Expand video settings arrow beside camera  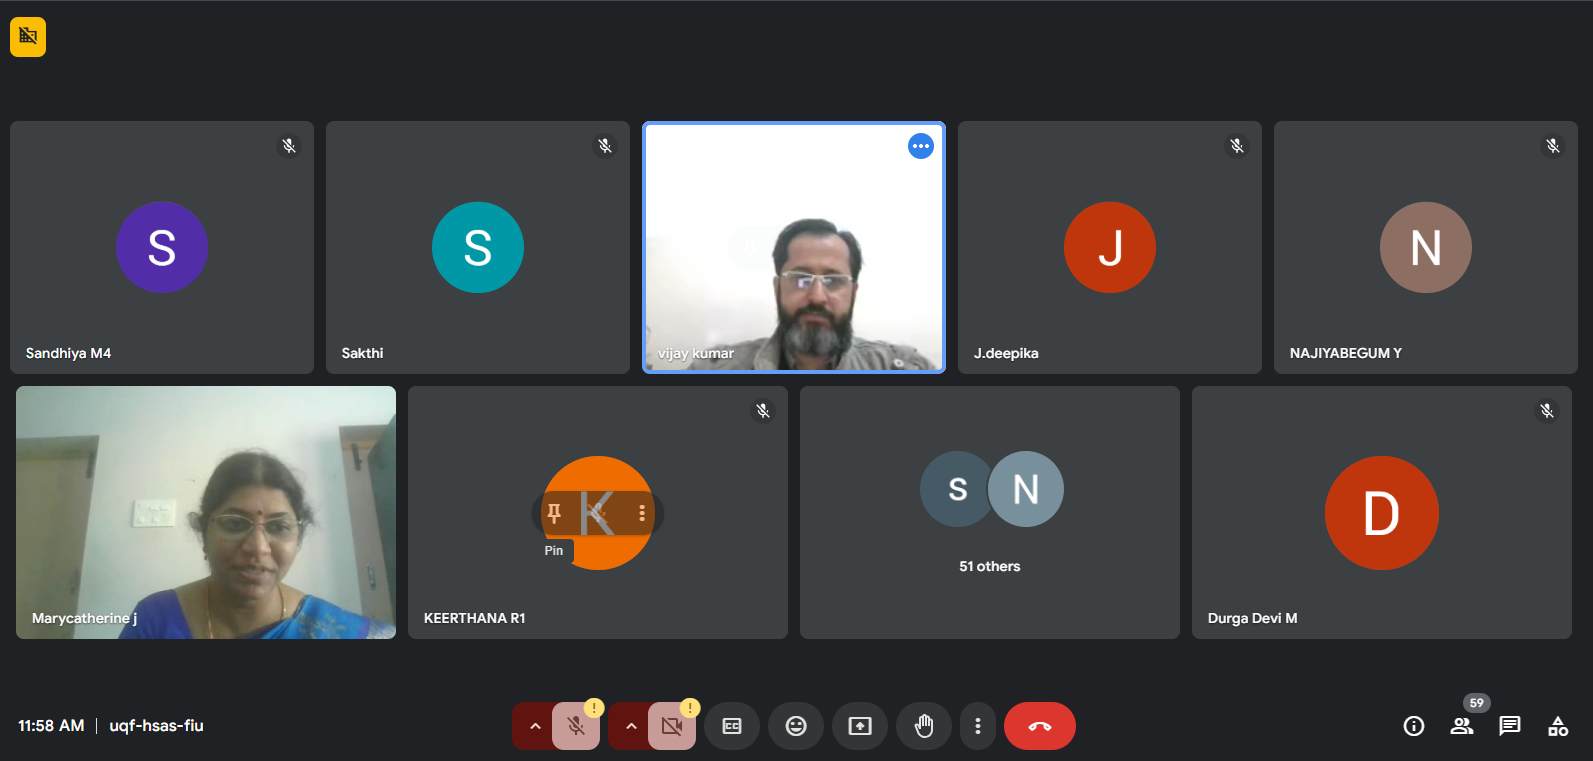click(x=630, y=726)
